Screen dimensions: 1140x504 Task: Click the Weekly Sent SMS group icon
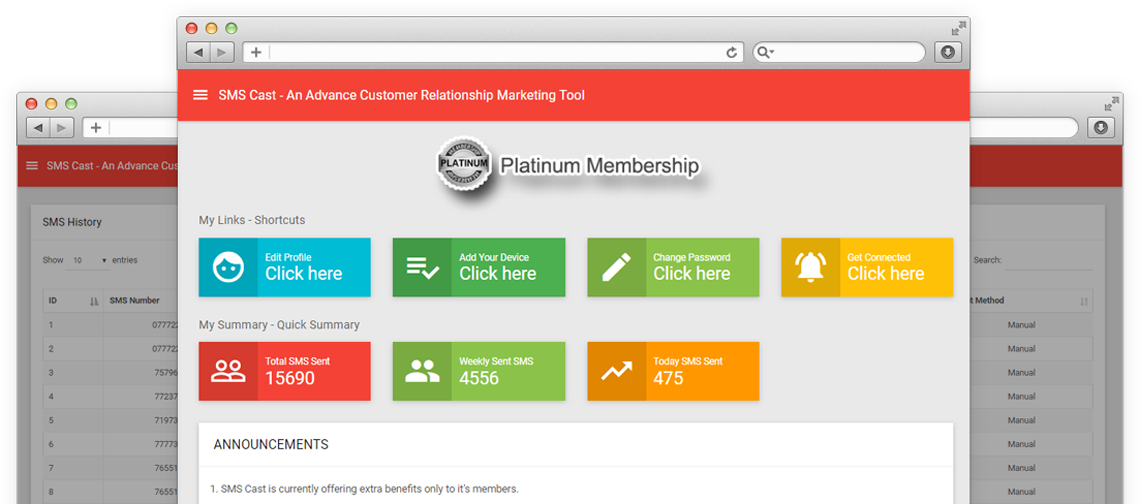[x=422, y=371]
